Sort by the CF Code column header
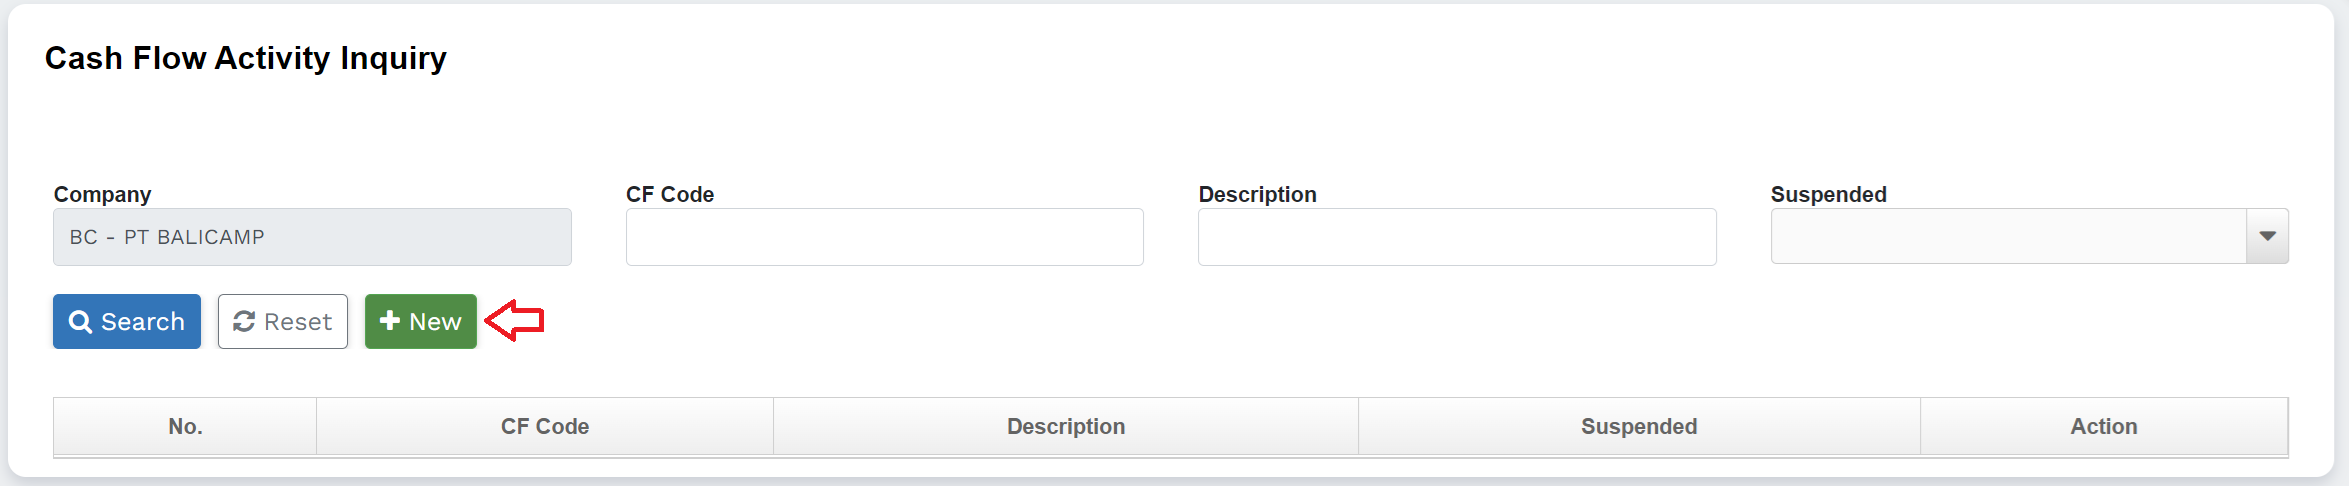 click(545, 427)
